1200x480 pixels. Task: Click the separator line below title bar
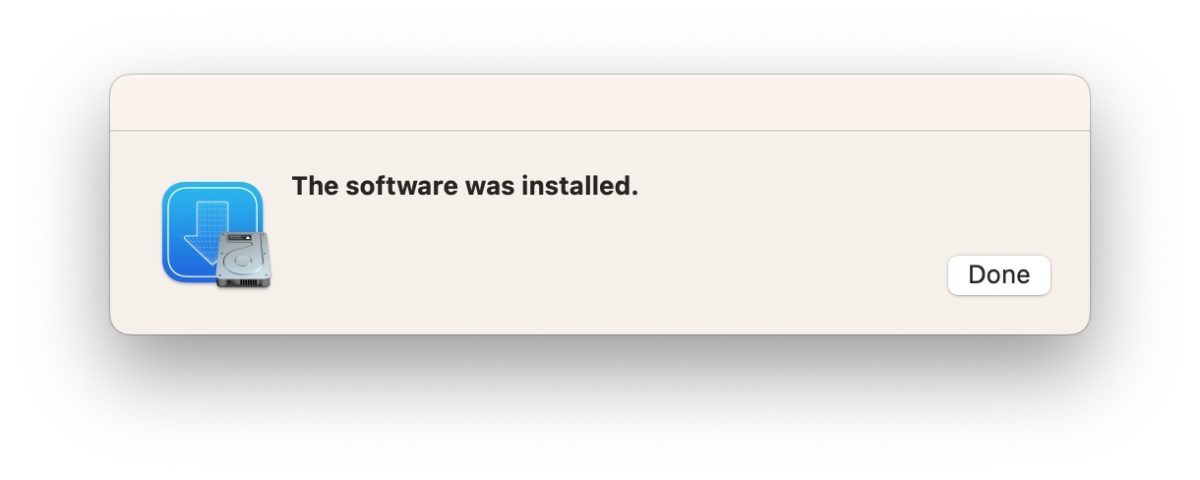[x=600, y=130]
